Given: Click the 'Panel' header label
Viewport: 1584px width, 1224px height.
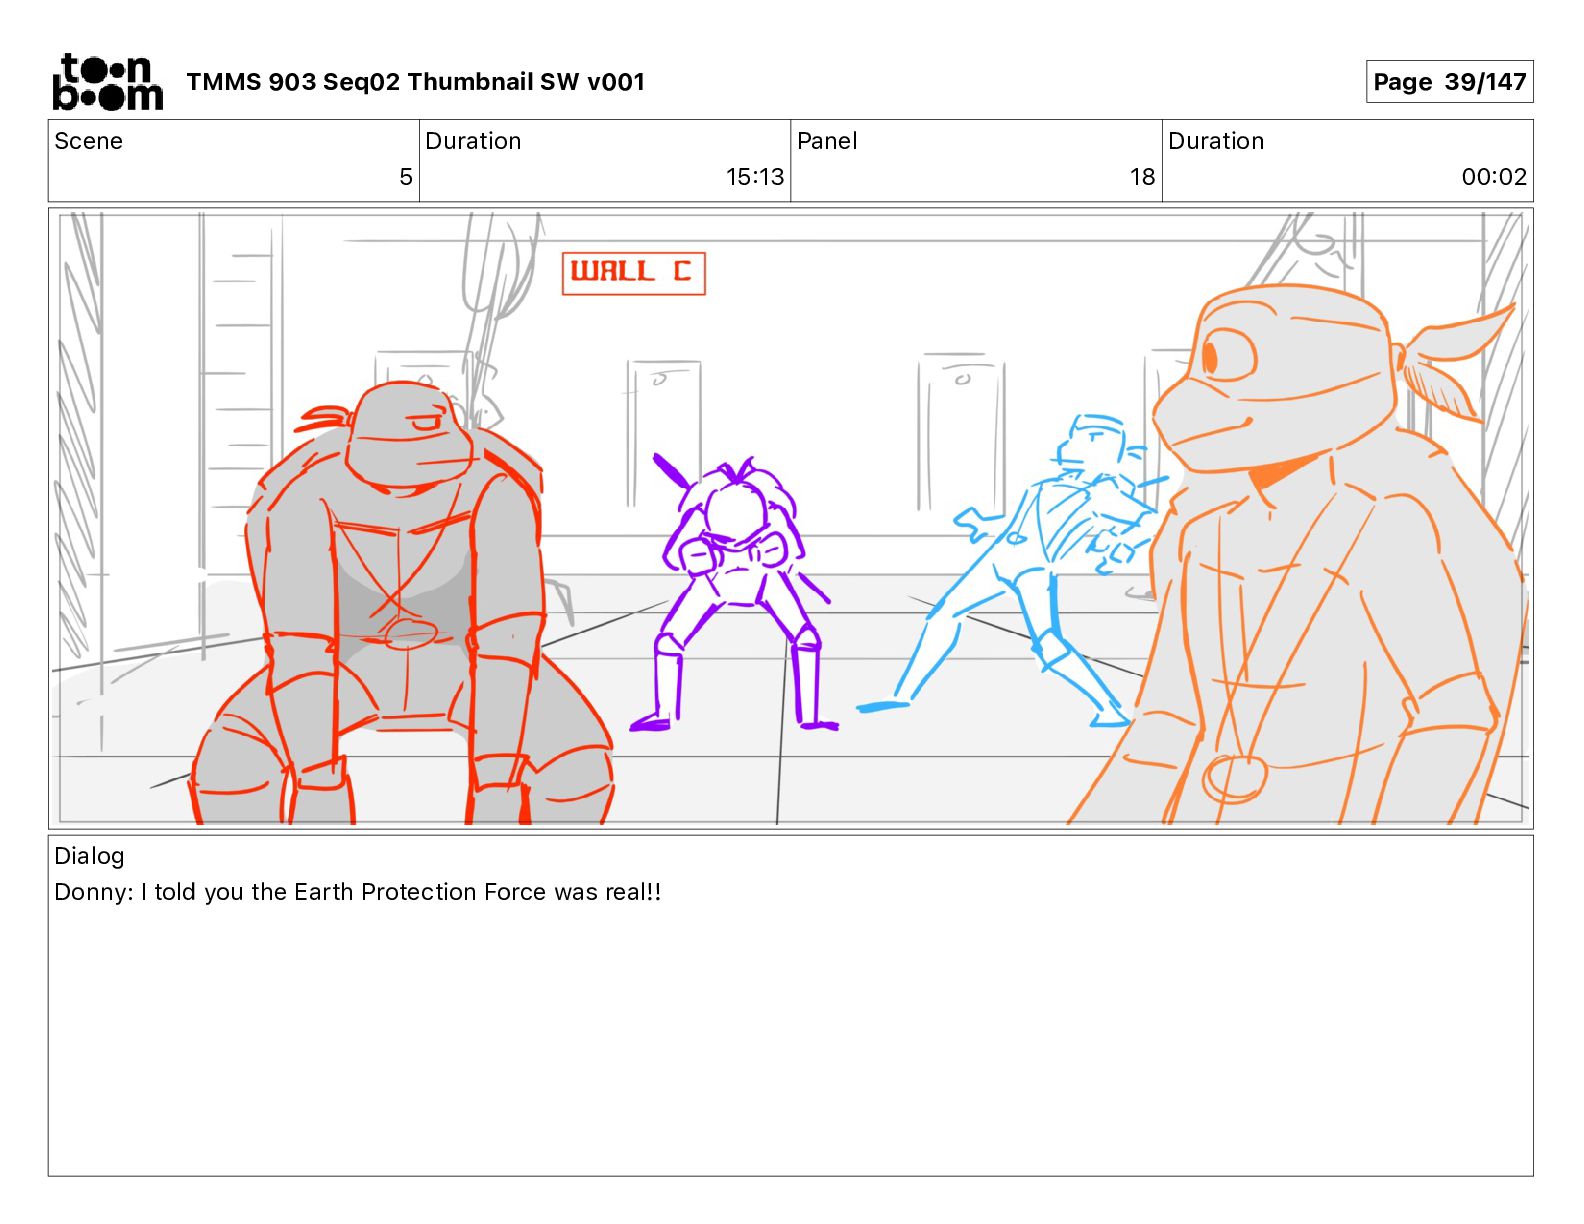Looking at the screenshot, I should point(827,141).
